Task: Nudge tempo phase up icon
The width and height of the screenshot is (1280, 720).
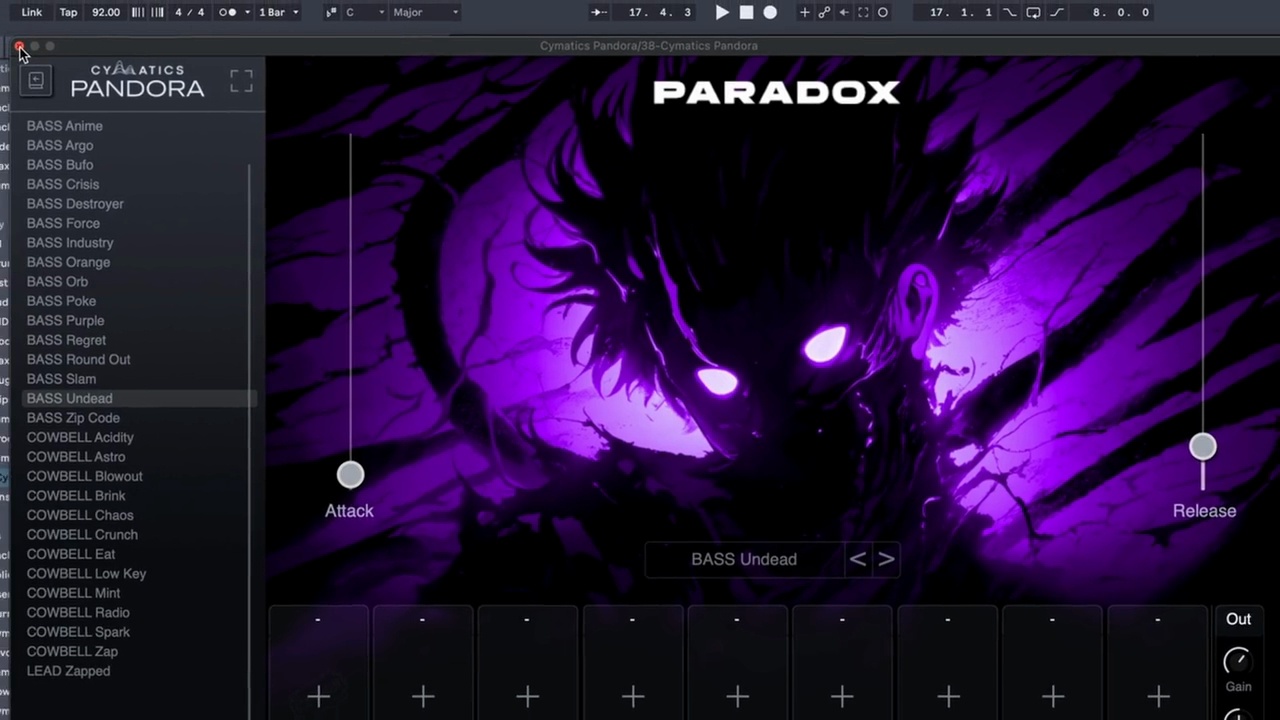Action: click(157, 12)
